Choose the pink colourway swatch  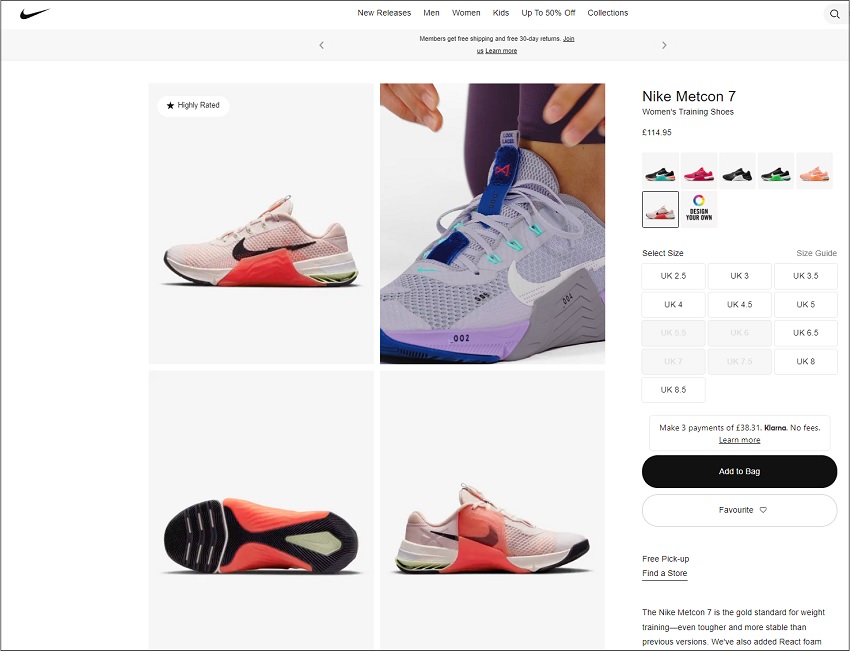[x=699, y=171]
